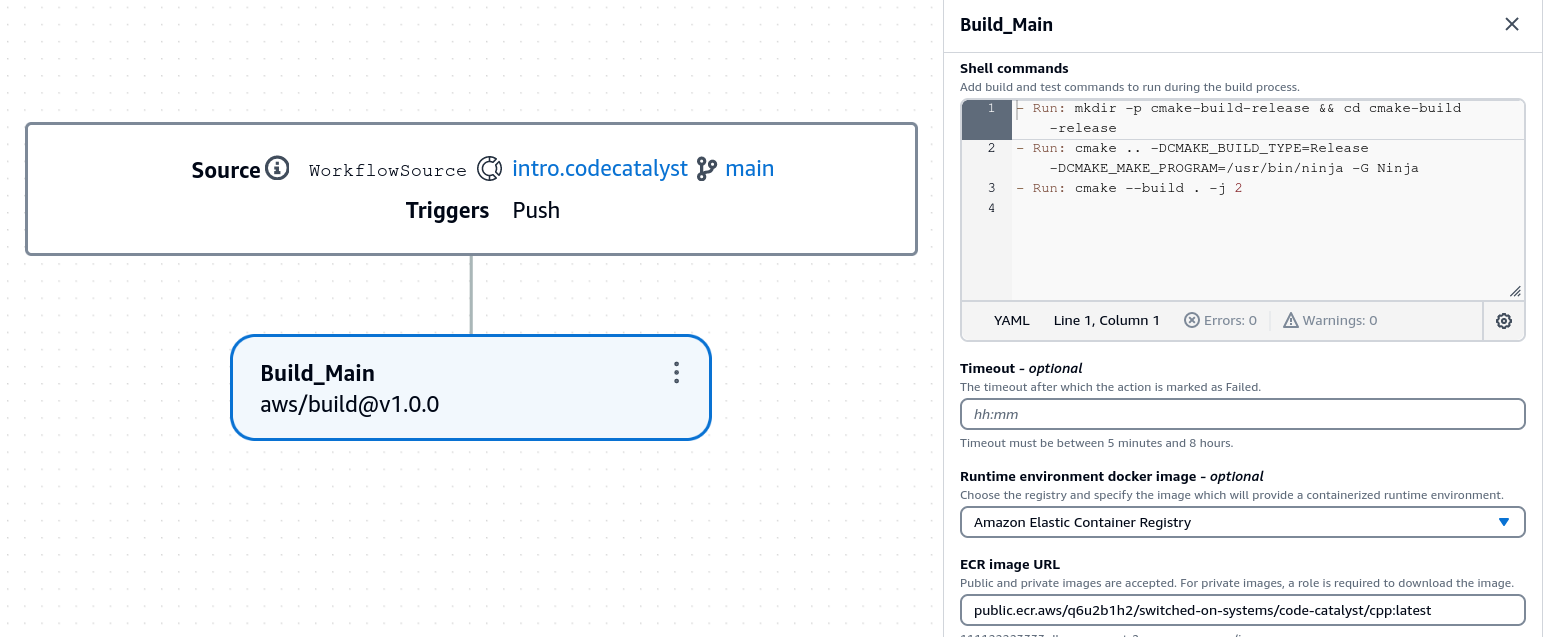Select the Build_Main action node
This screenshot has width=1543, height=637.
[x=440, y=388]
